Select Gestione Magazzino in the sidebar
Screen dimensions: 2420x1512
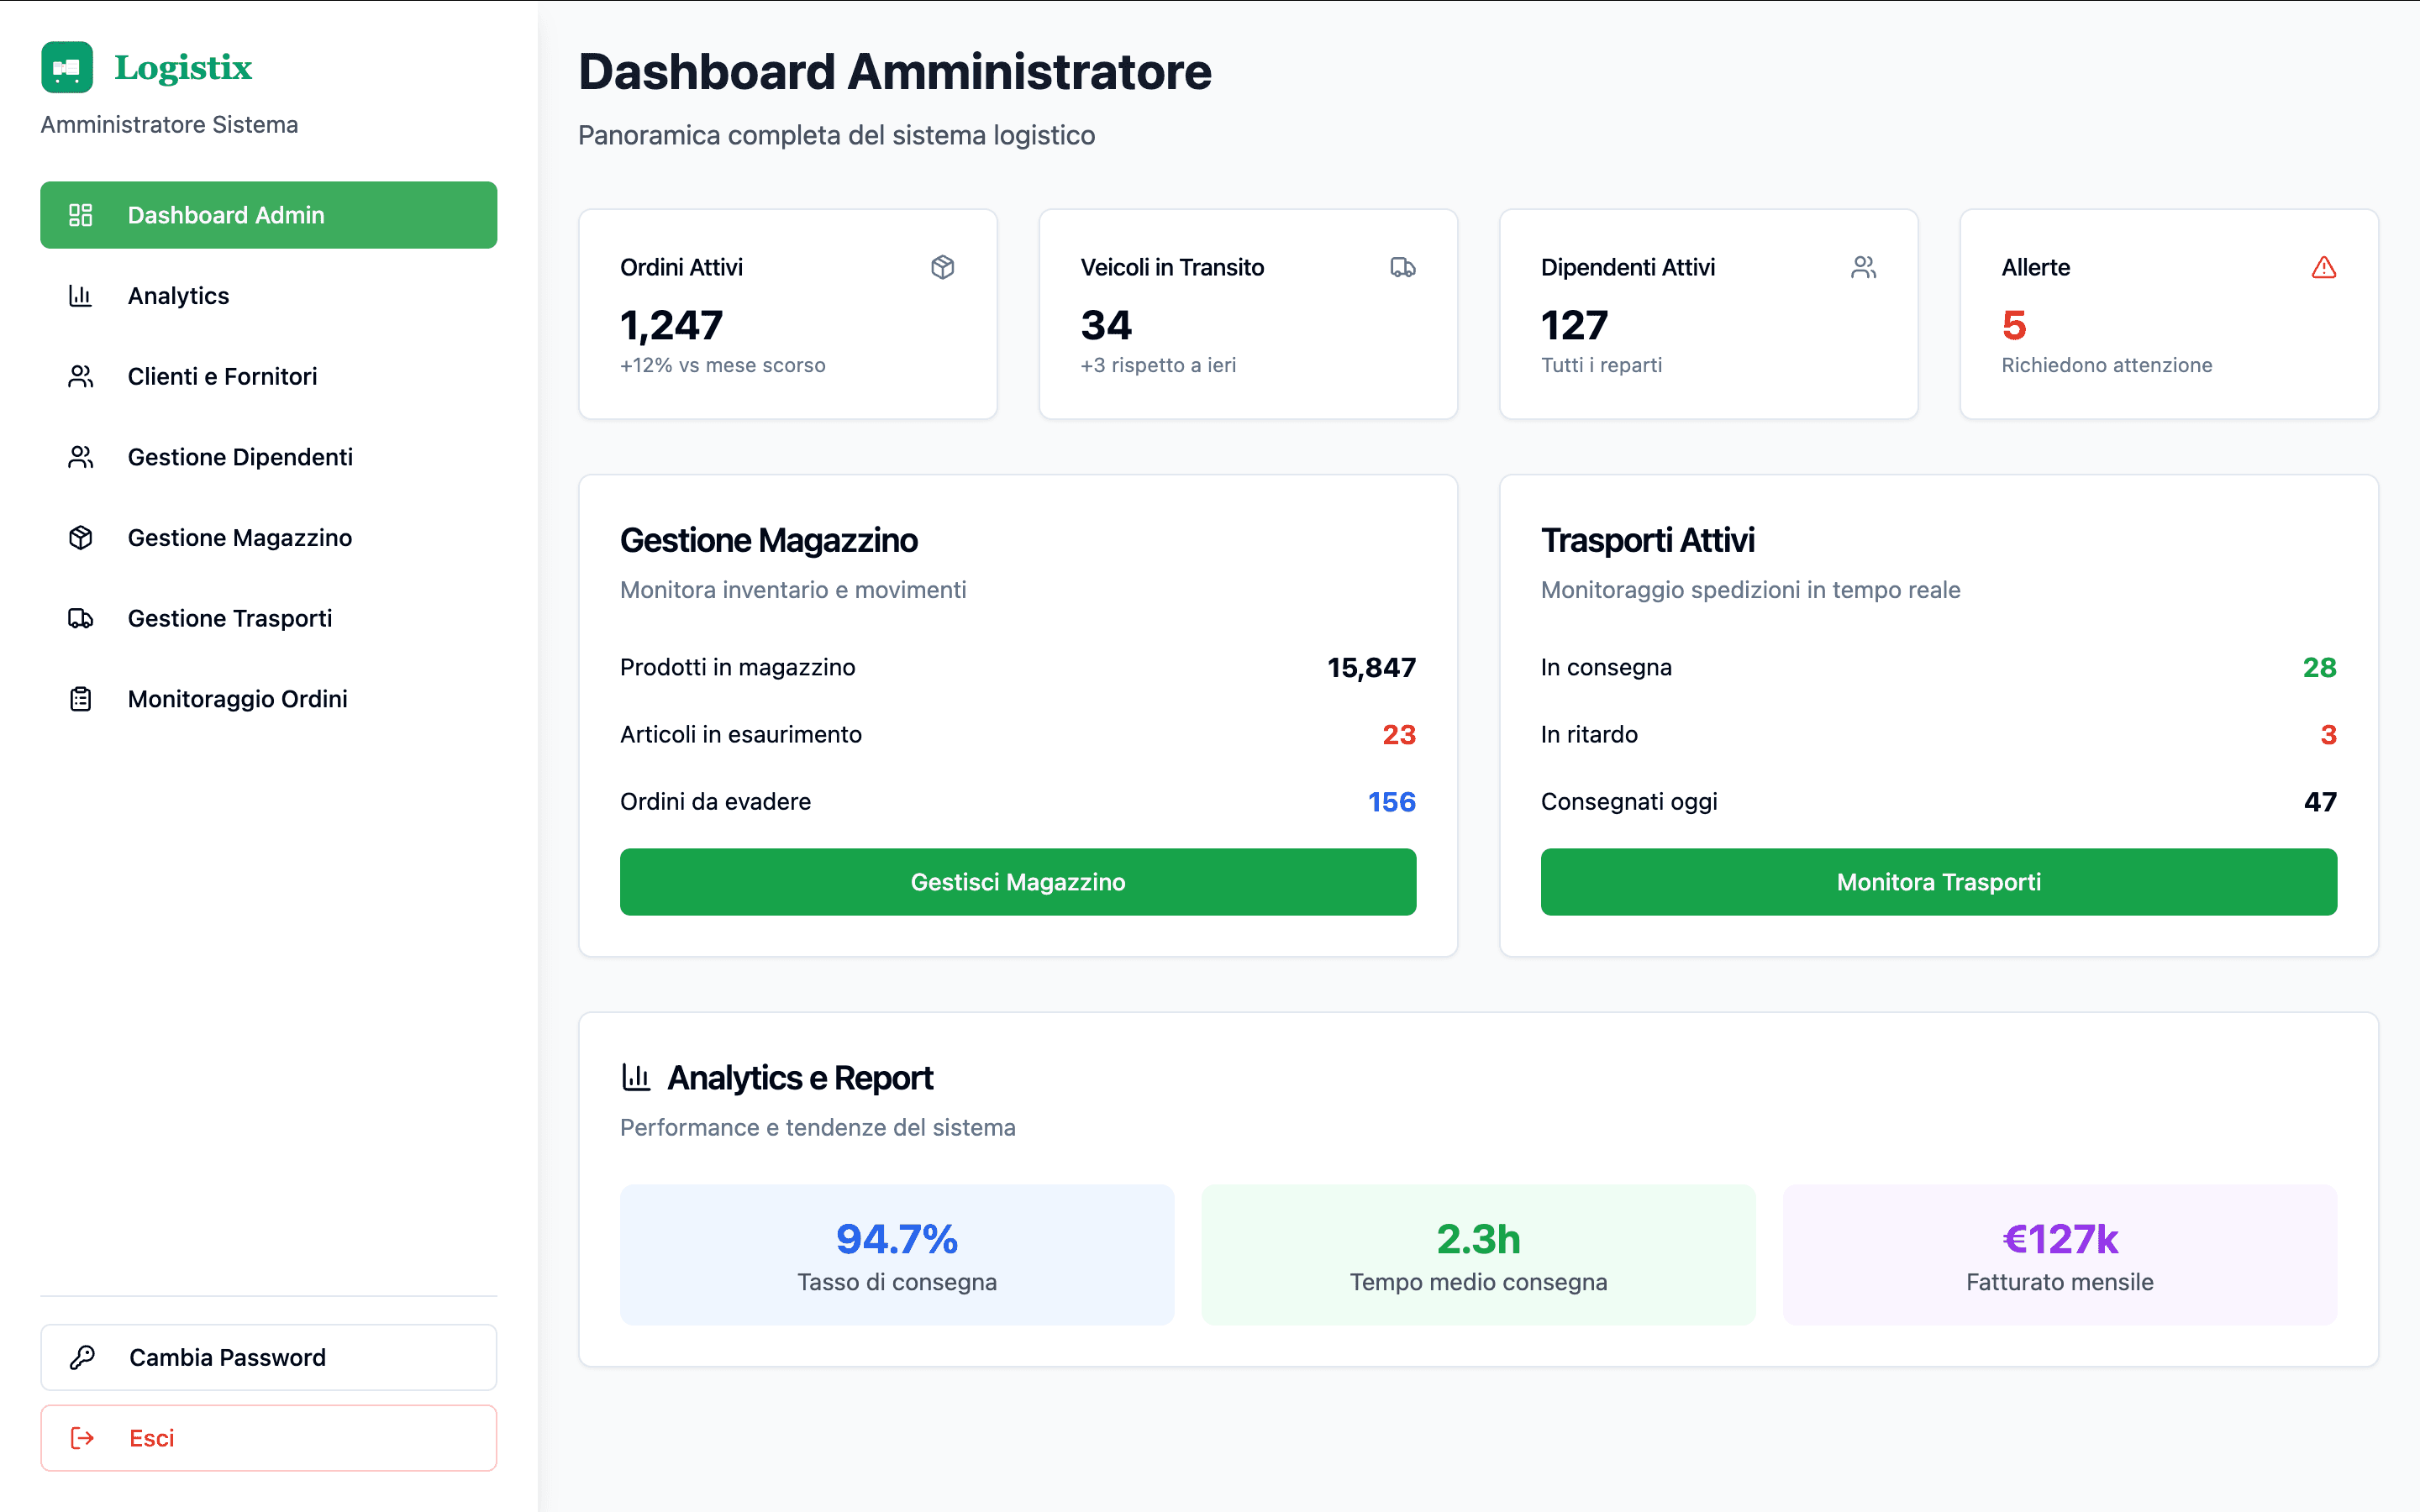point(269,538)
